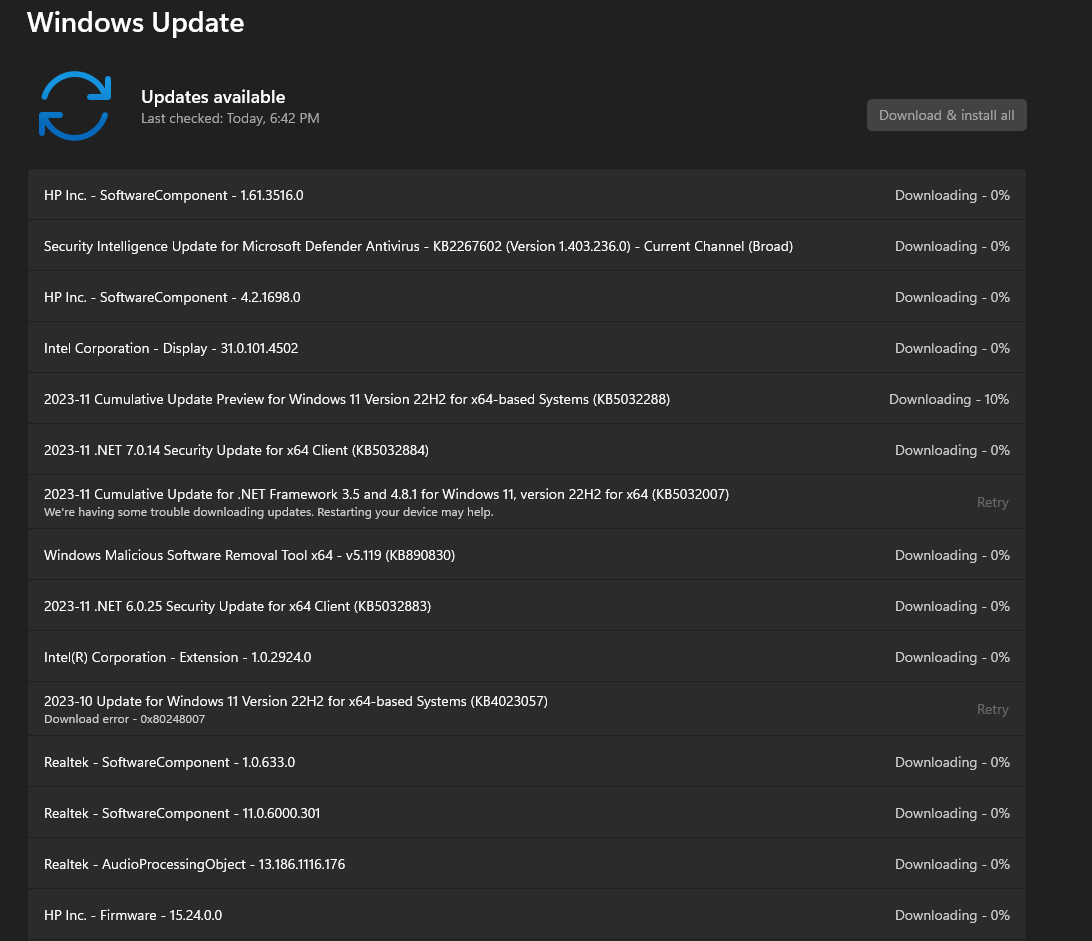The height and width of the screenshot is (941, 1092).
Task: Click Downloading - 0% status for KB890830
Action: [x=952, y=555]
